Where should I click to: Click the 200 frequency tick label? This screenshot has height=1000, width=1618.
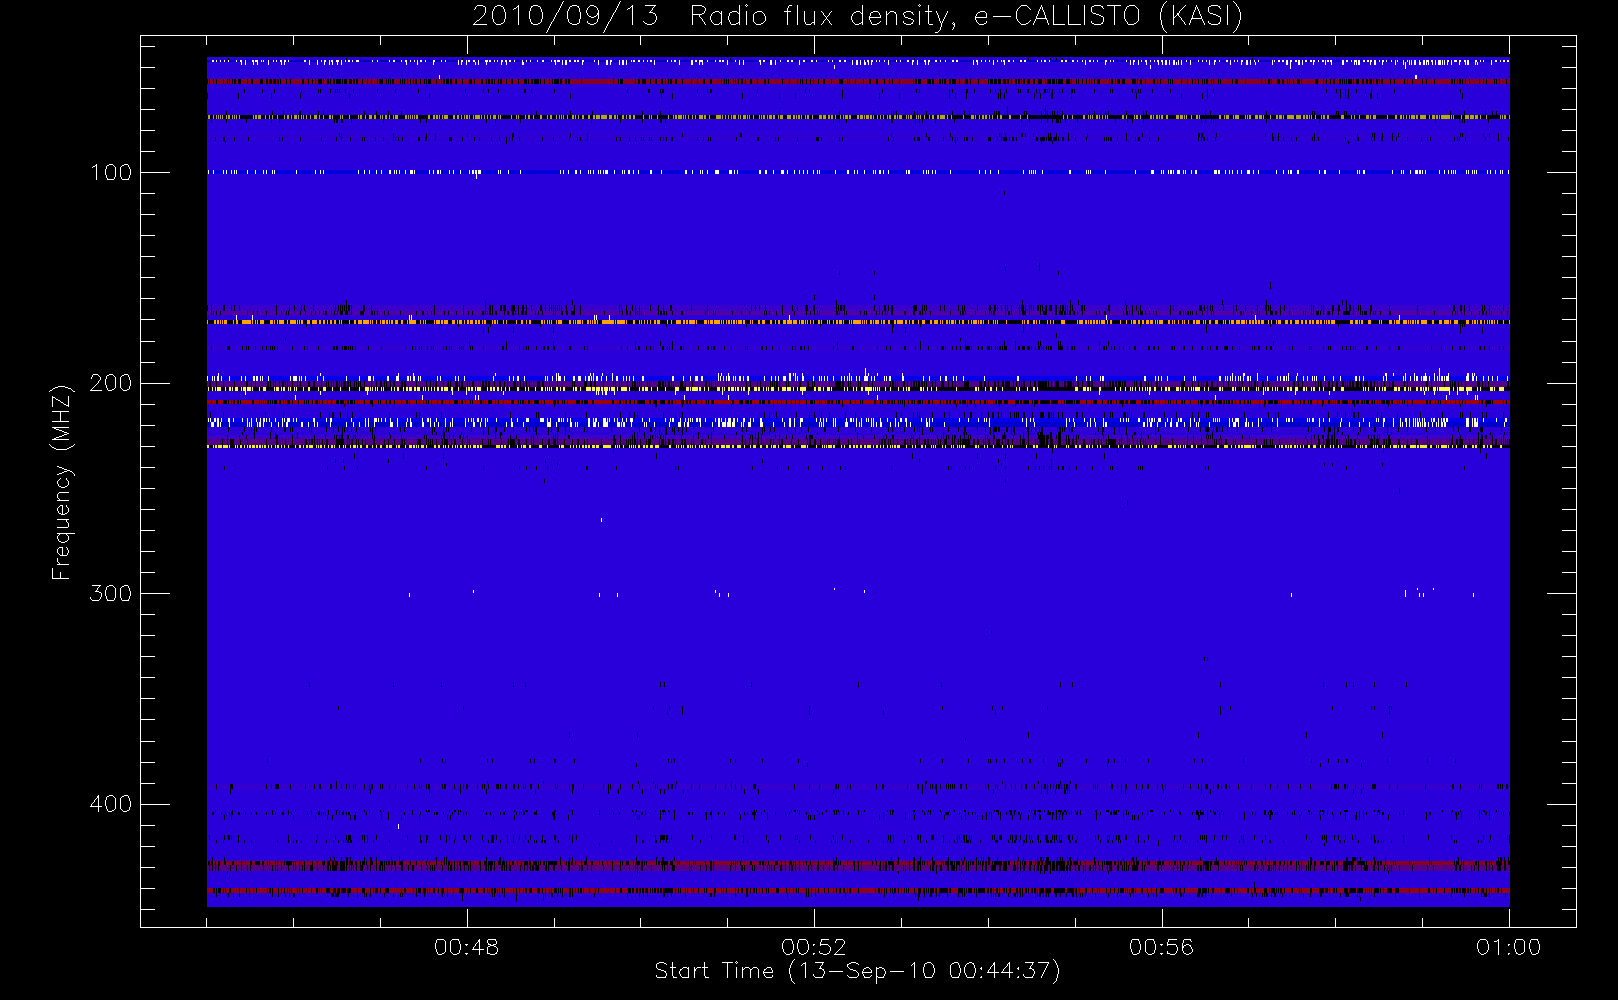click(111, 383)
